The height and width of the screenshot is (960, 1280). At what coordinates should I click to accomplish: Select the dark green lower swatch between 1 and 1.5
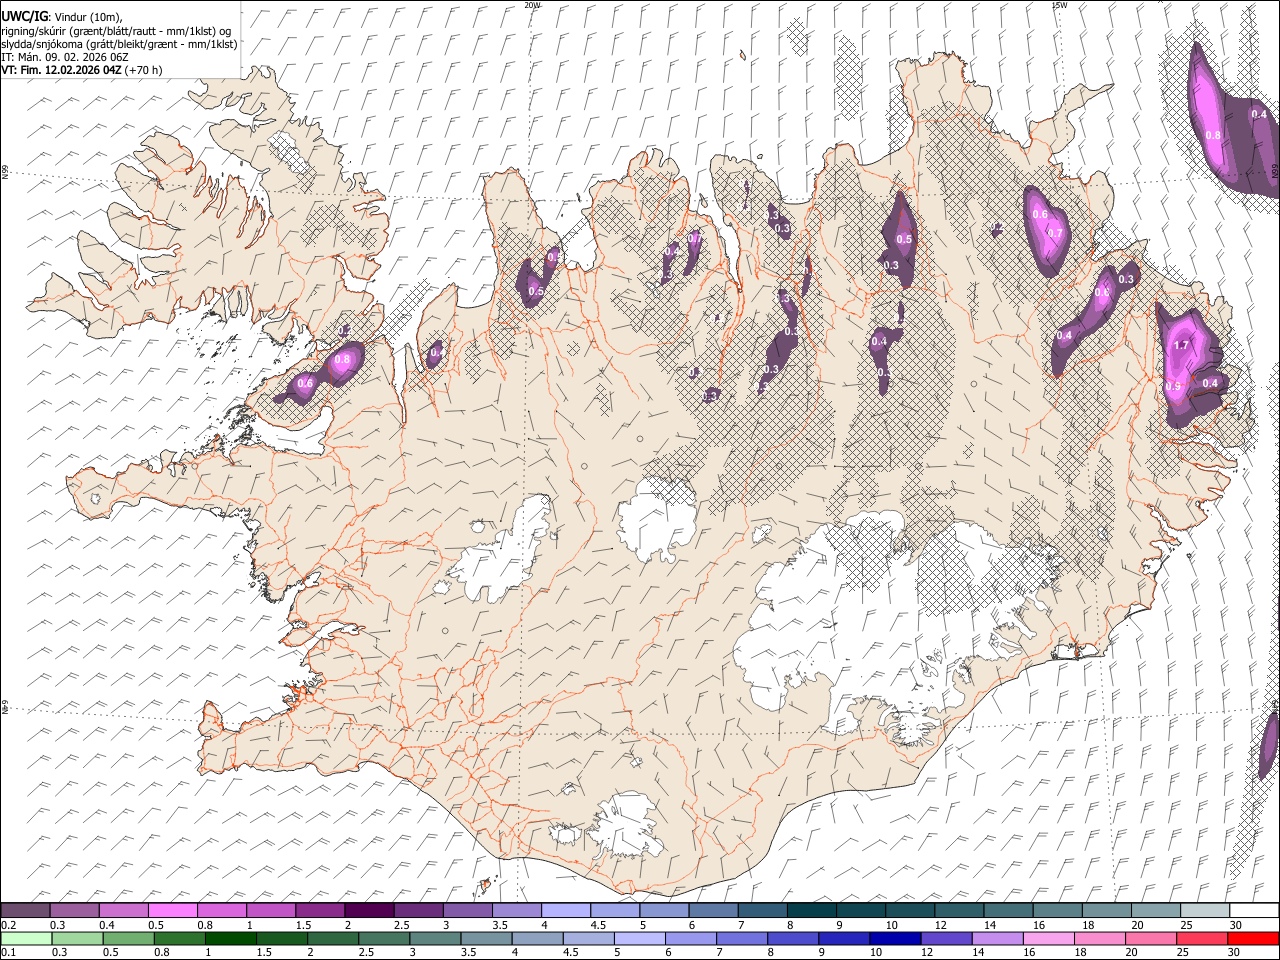[x=231, y=938]
